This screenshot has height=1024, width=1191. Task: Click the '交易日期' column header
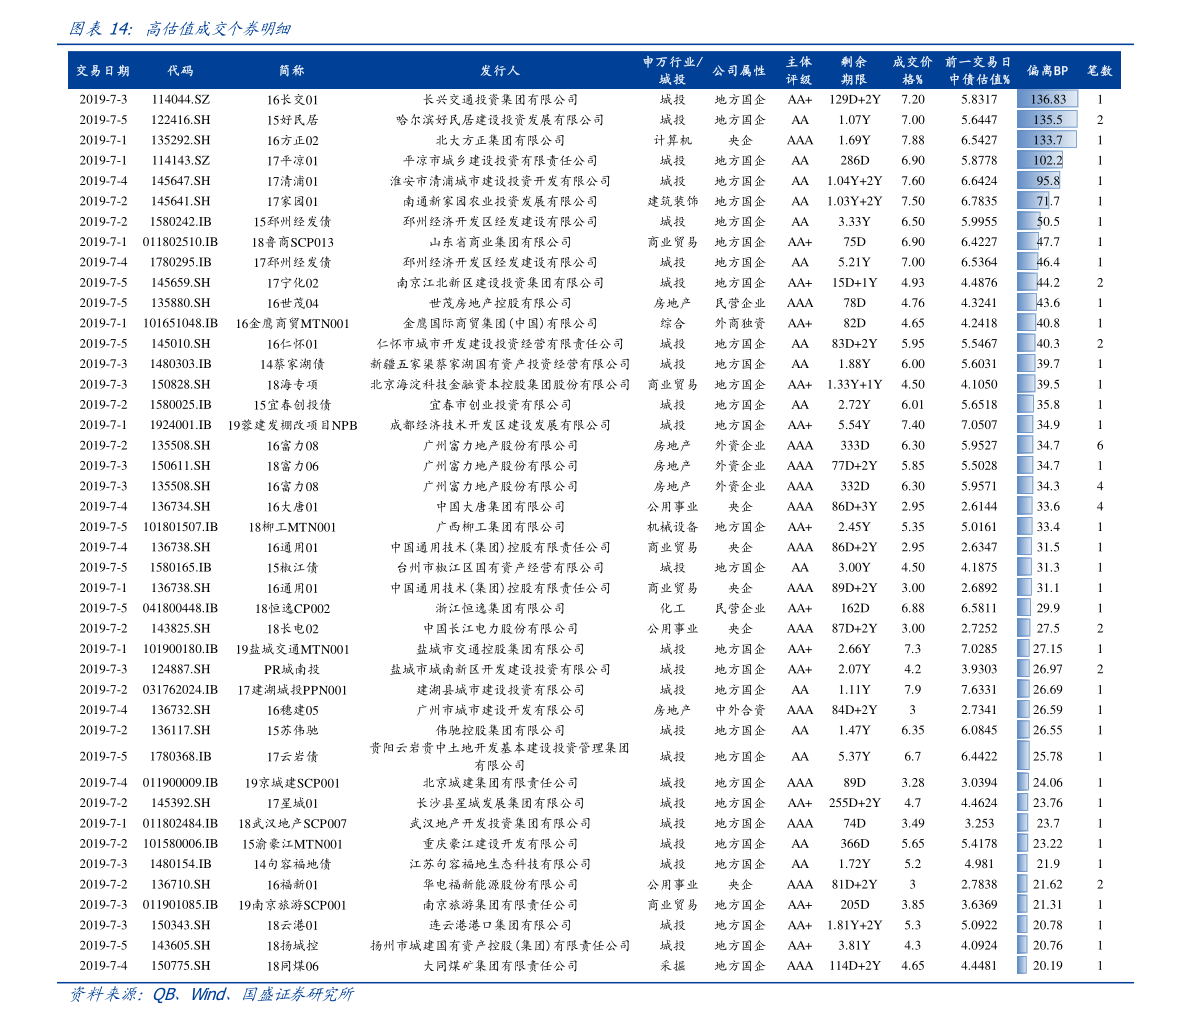click(x=103, y=71)
